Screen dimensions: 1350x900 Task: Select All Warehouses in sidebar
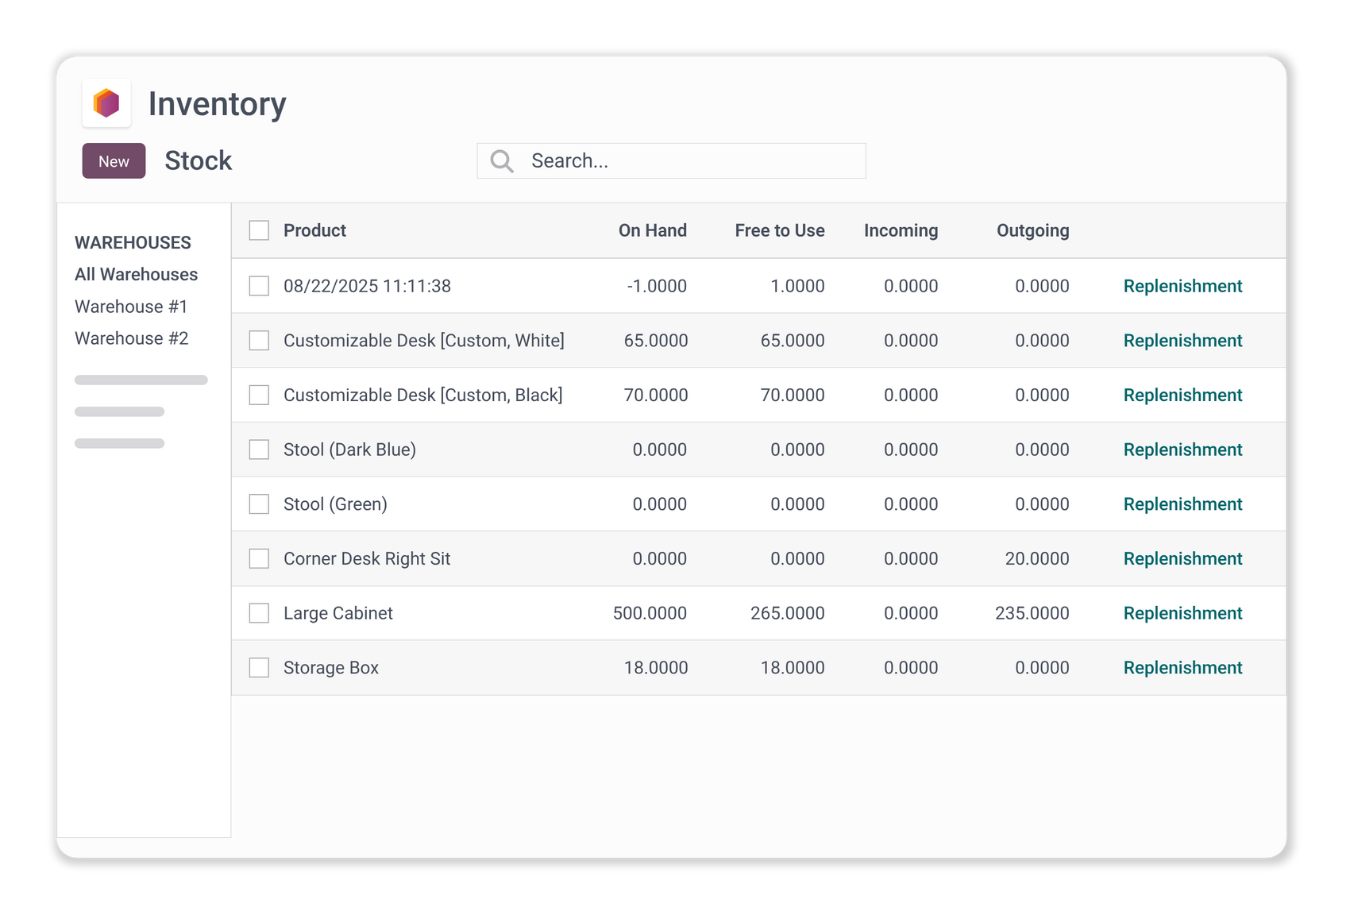tap(136, 274)
